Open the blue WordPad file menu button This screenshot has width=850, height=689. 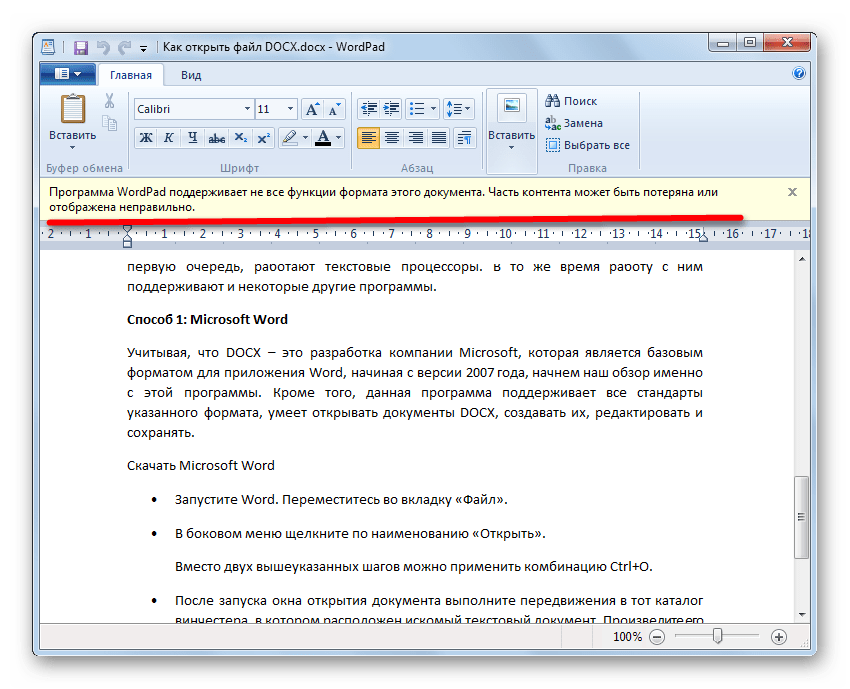67,74
